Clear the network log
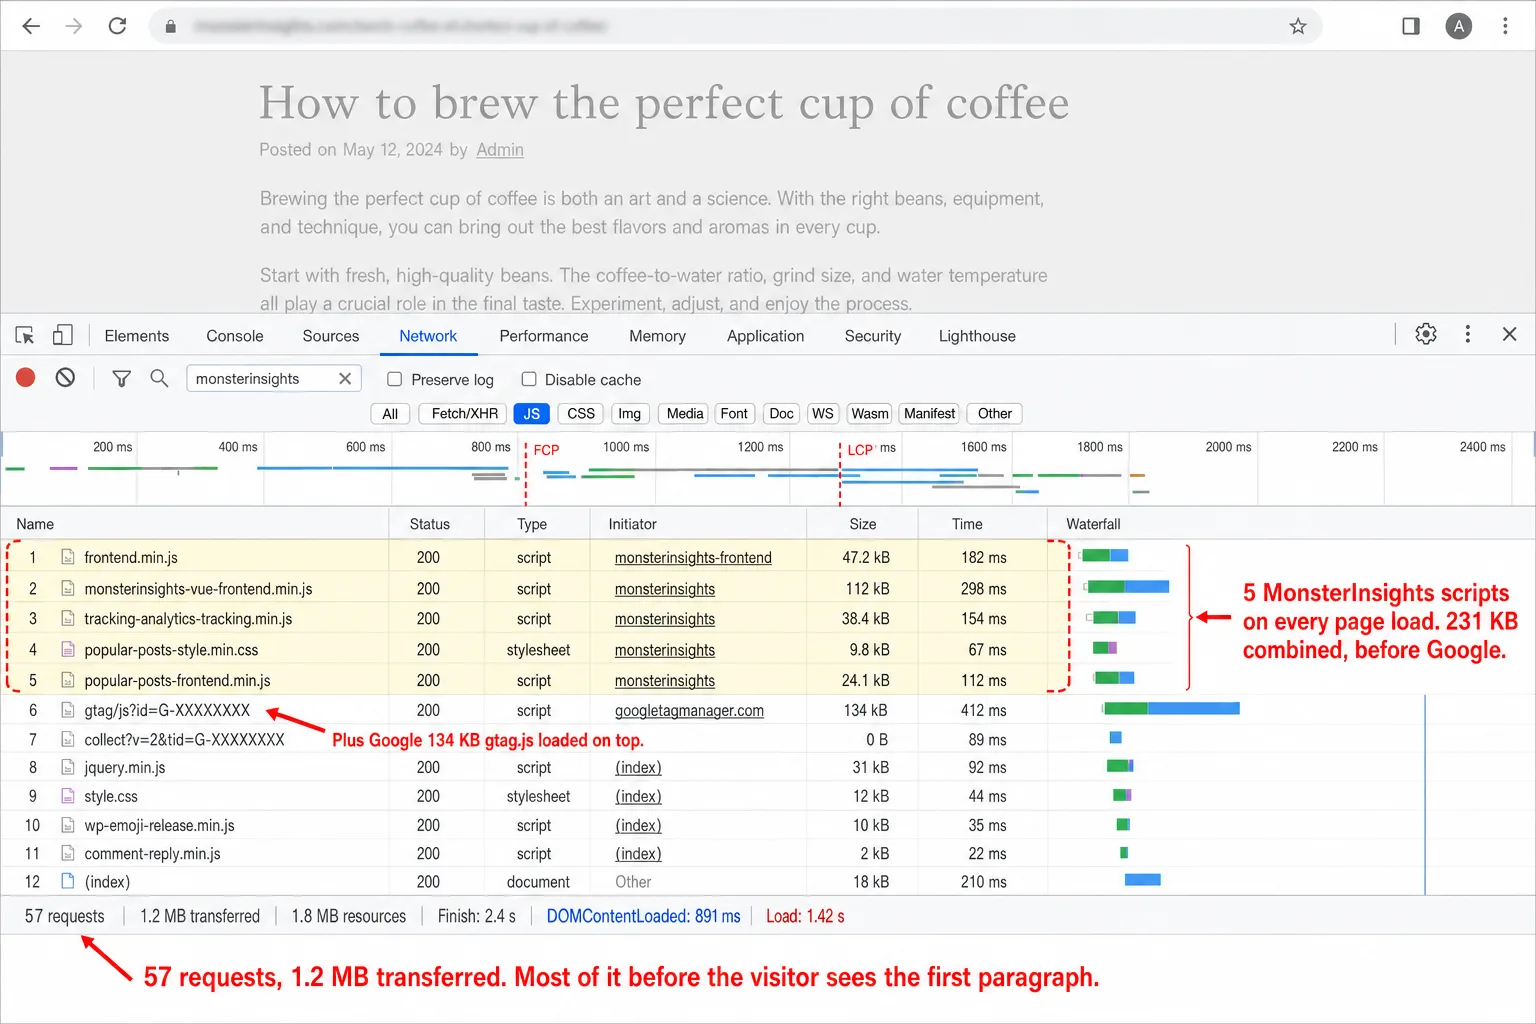 (65, 377)
